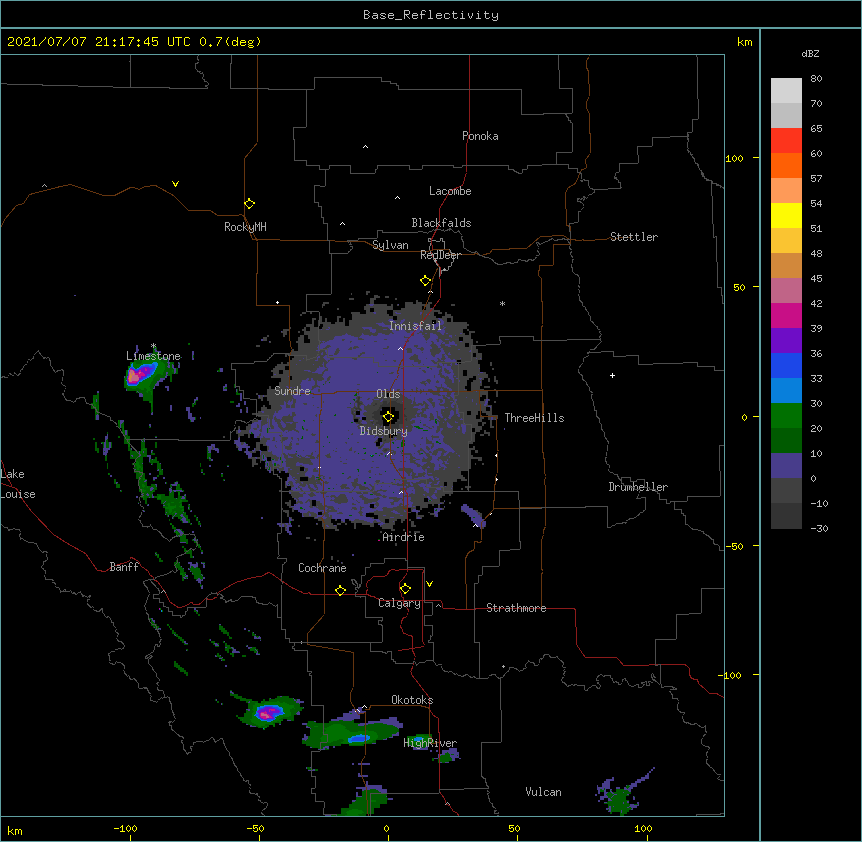The height and width of the screenshot is (842, 862).
Task: Select the 51 dBZ yellow color swatch
Action: 786,215
